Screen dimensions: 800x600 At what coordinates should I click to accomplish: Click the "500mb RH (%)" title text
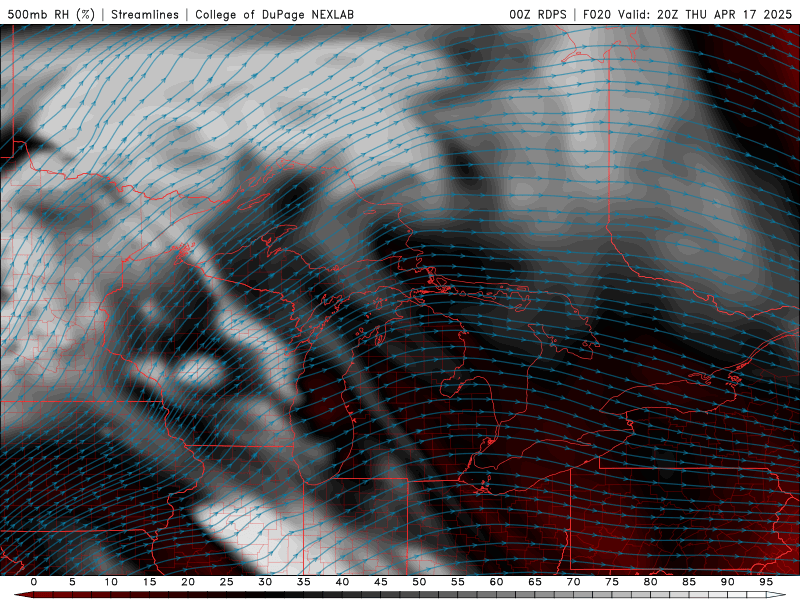point(51,14)
